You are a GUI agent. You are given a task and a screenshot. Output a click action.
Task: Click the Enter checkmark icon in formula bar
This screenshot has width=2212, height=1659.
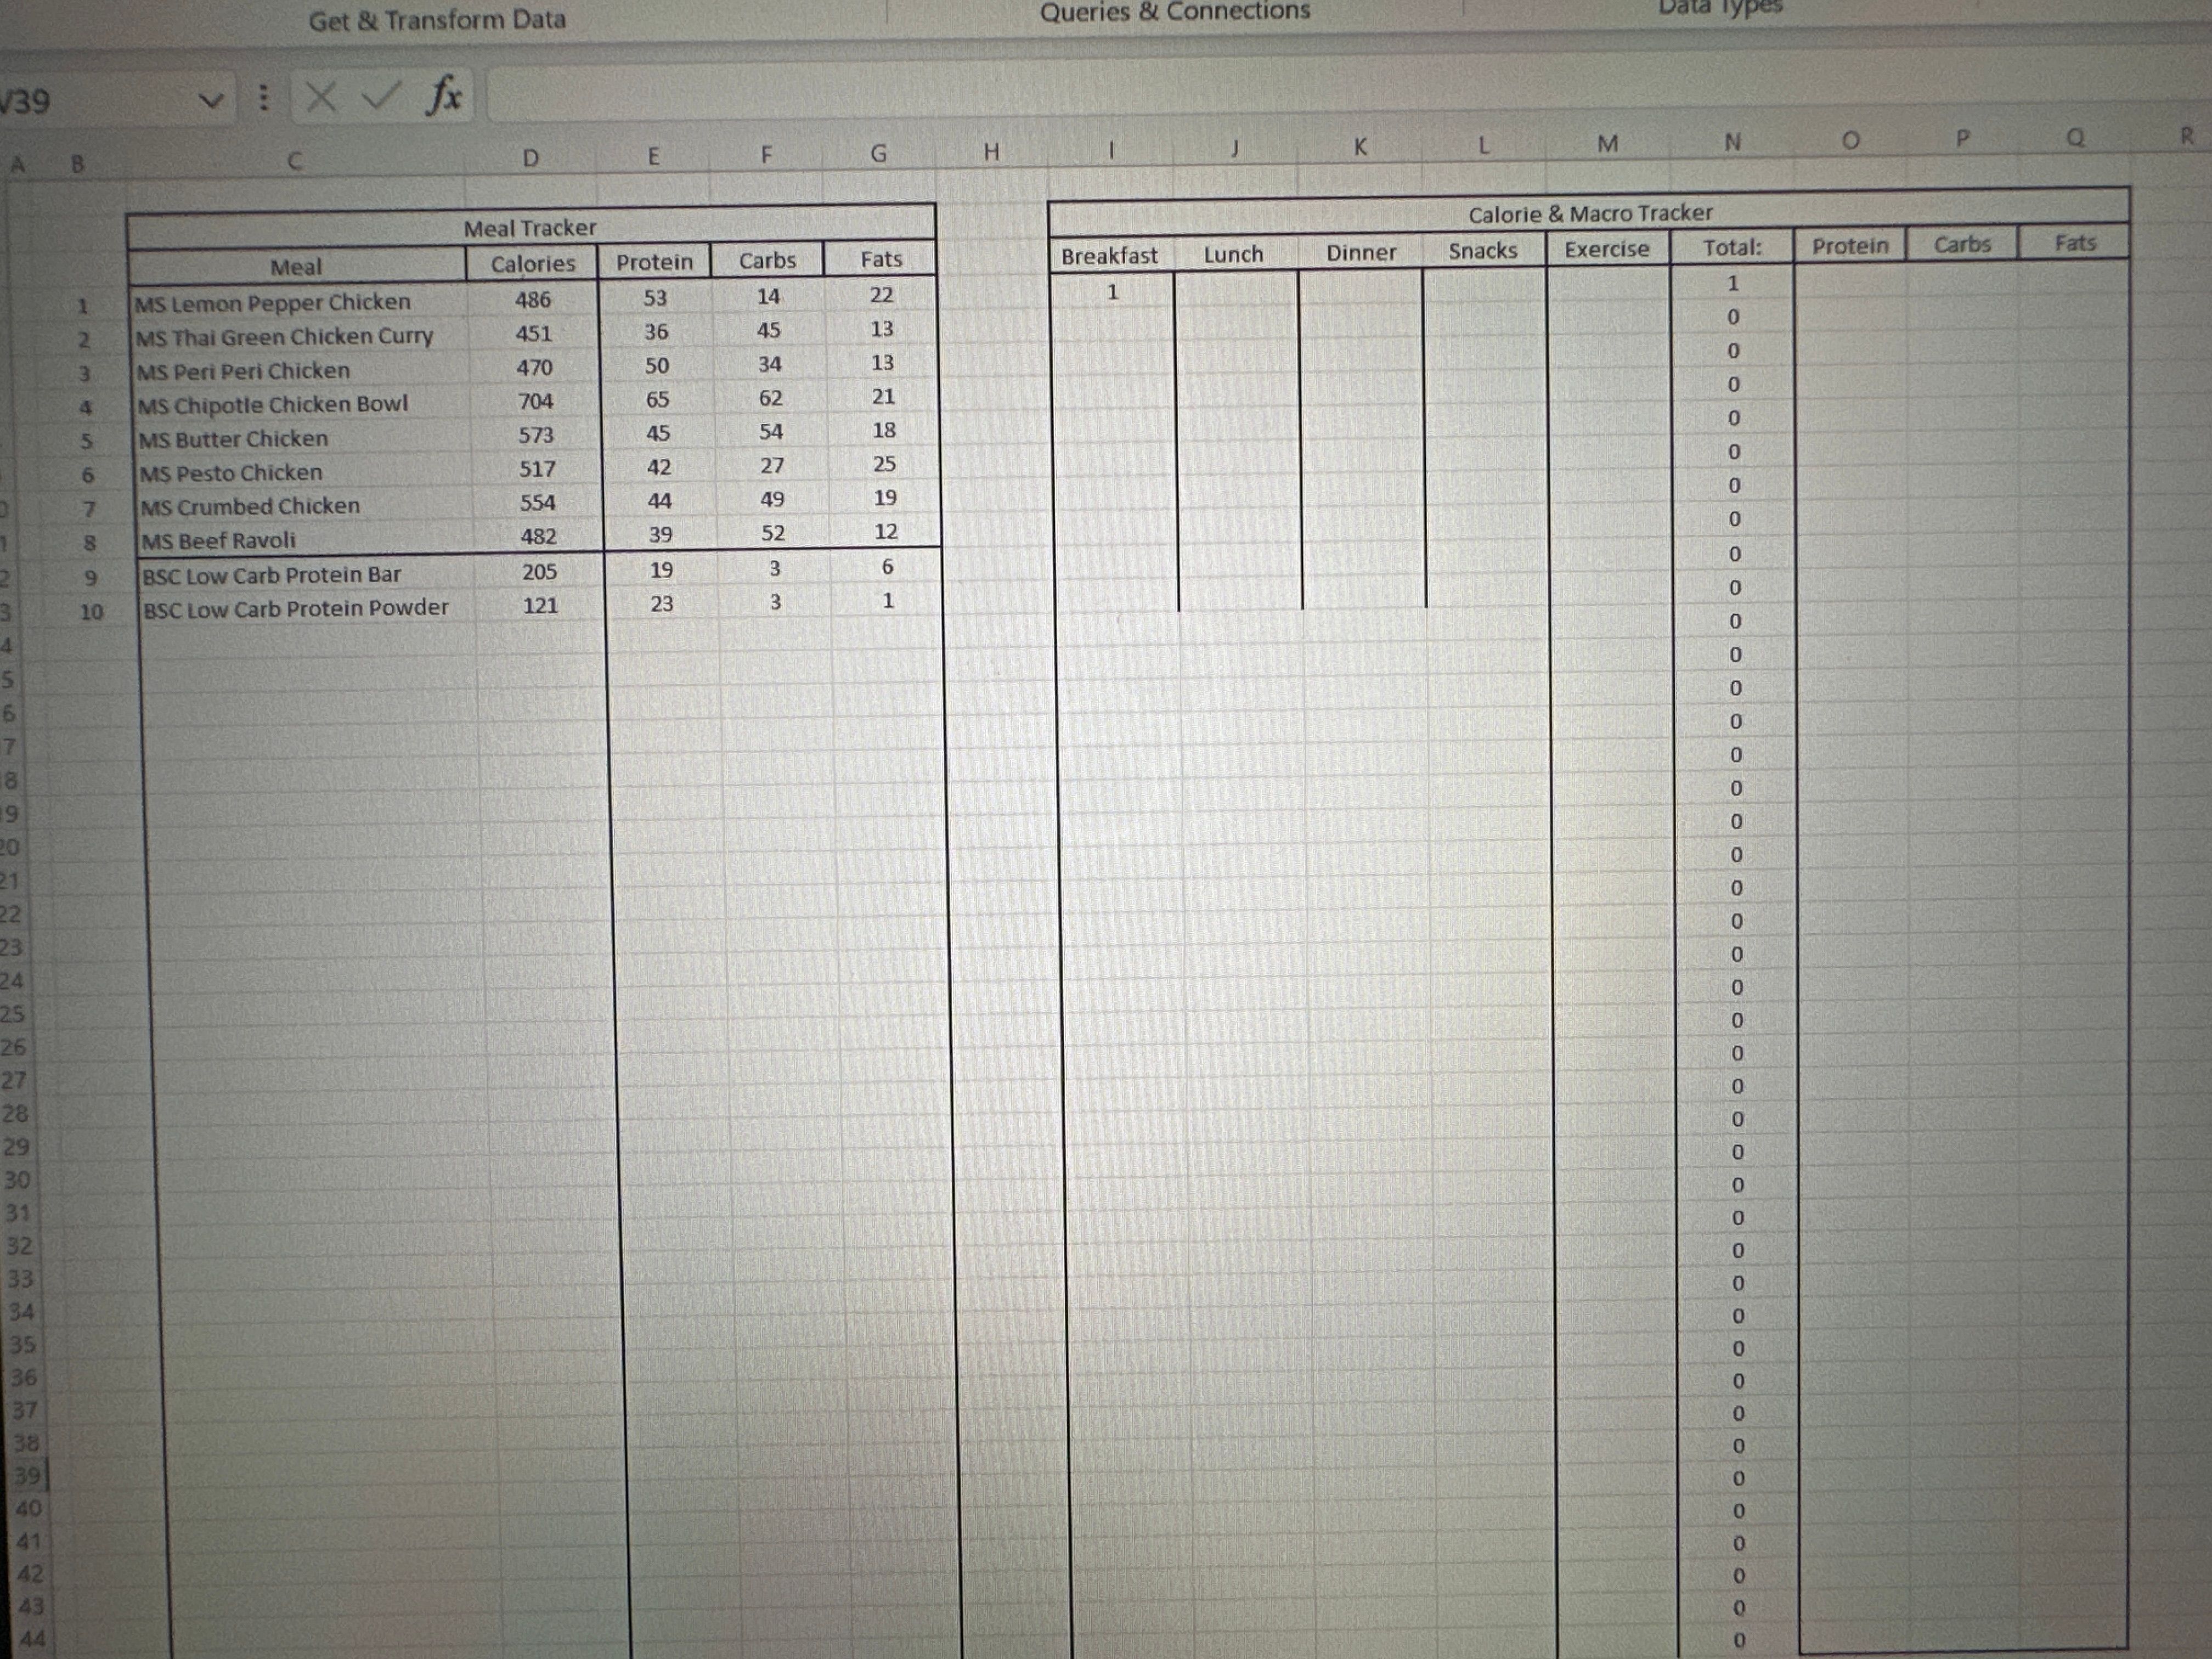[380, 97]
